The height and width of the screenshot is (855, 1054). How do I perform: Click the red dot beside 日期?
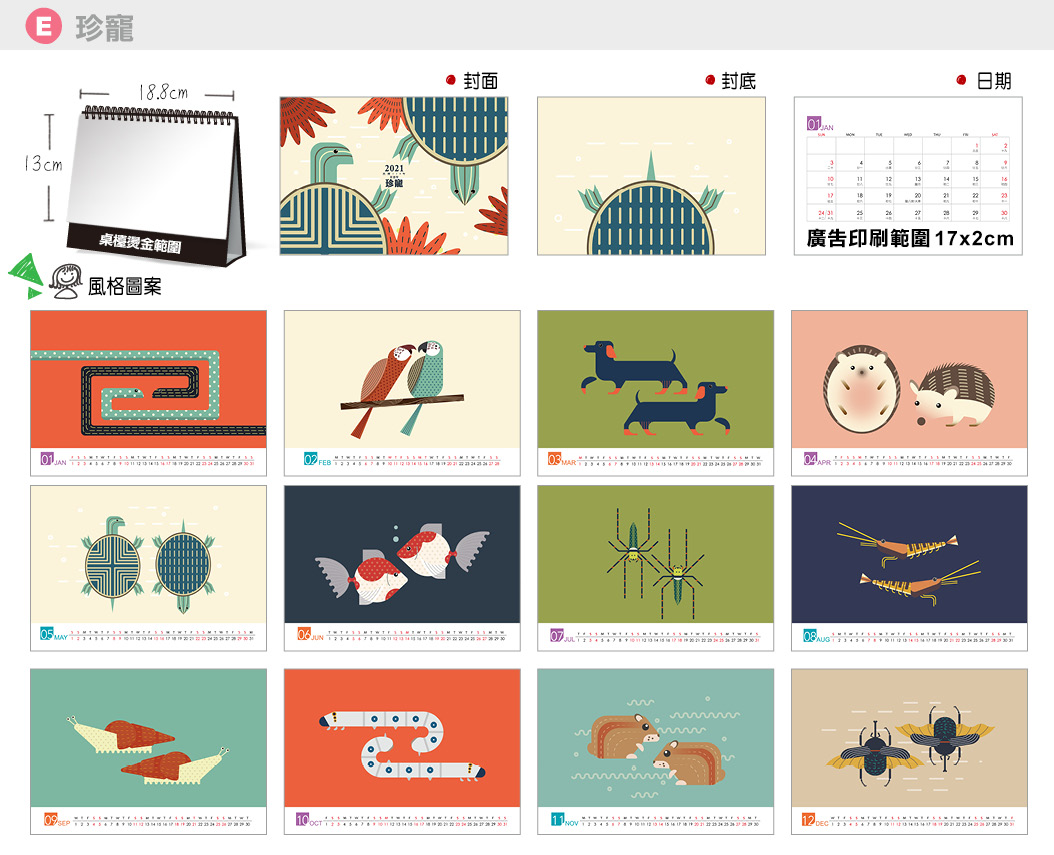tap(962, 80)
